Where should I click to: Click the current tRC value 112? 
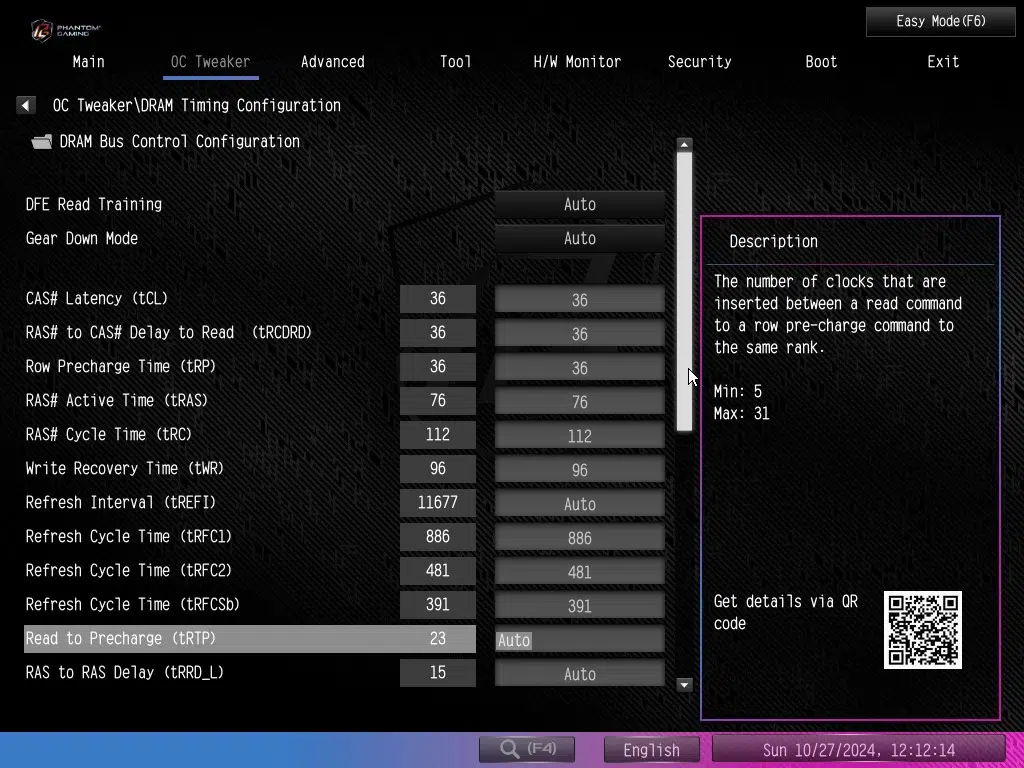438,434
